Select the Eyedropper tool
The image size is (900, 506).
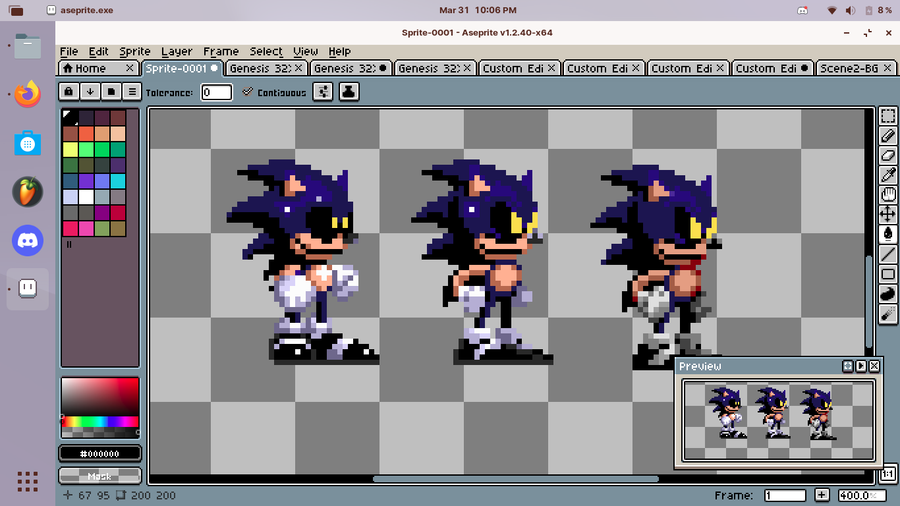coord(888,175)
